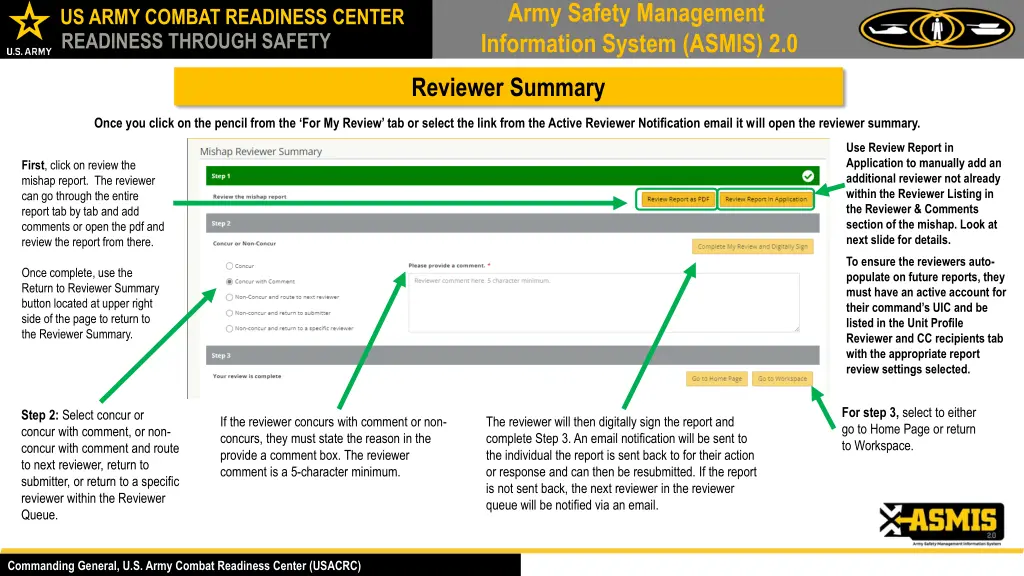Select Non-concur and return to a specific reviewer
This screenshot has width=1024, height=576.
click(228, 328)
